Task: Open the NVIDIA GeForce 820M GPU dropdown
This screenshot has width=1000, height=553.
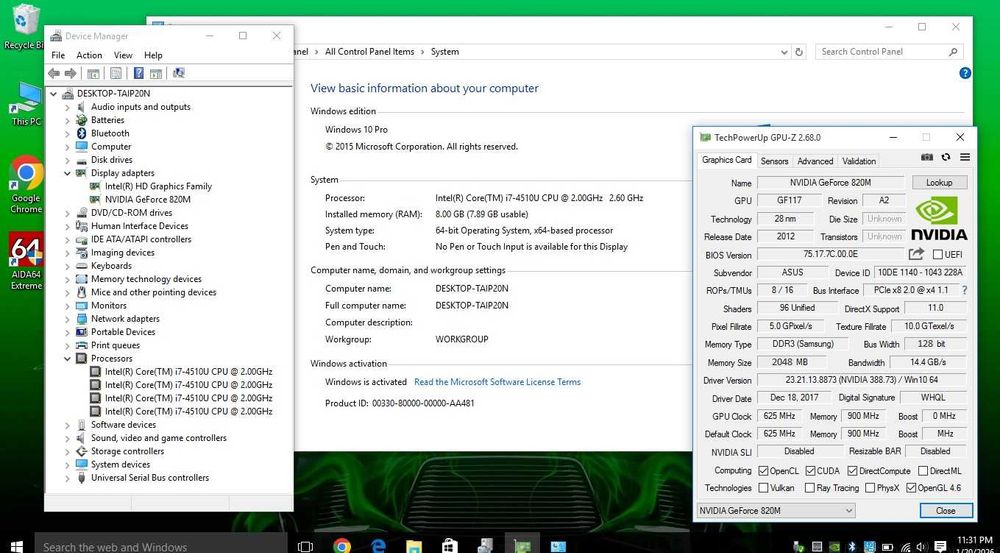Action: 776,510
